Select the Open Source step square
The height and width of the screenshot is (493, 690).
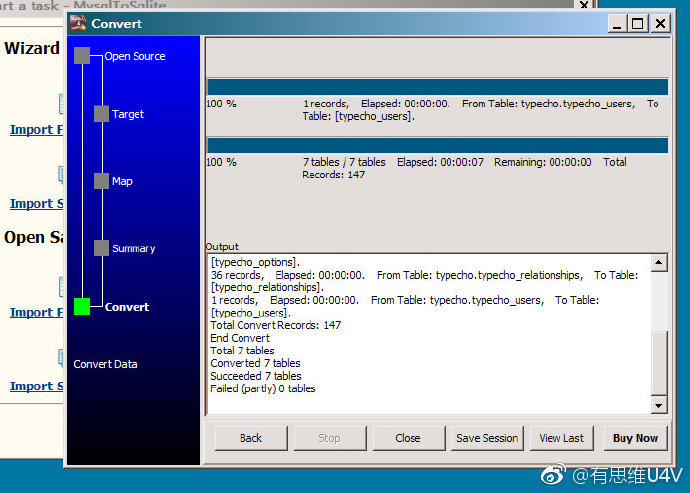click(x=82, y=55)
